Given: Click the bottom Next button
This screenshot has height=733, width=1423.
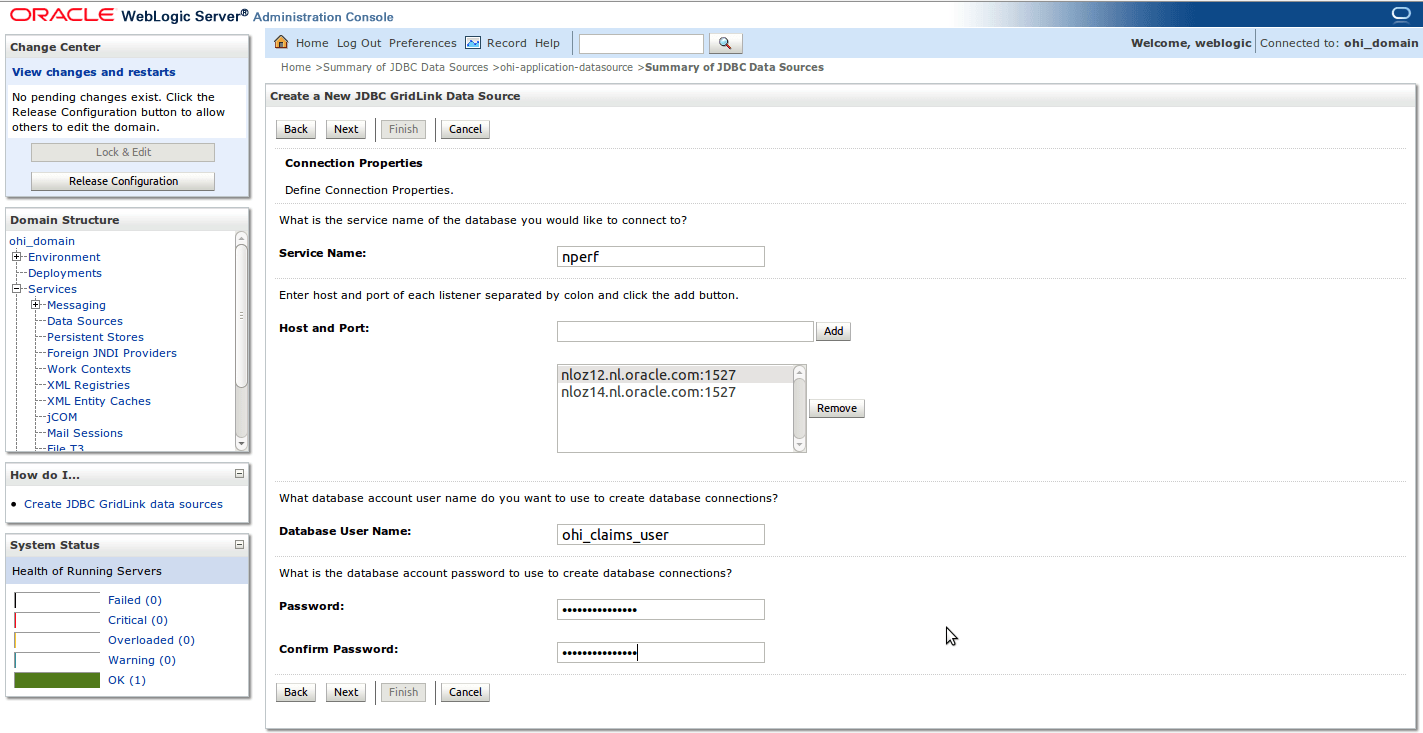Looking at the screenshot, I should point(346,692).
